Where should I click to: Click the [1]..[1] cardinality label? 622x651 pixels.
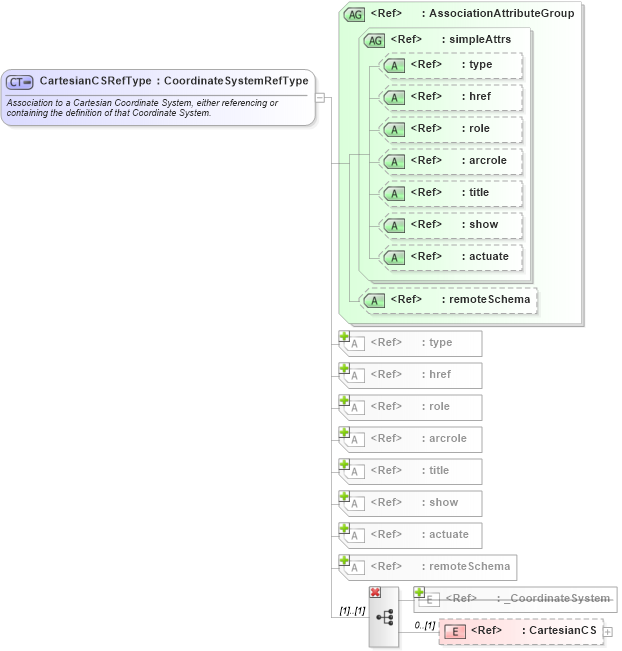pyautogui.click(x=352, y=611)
